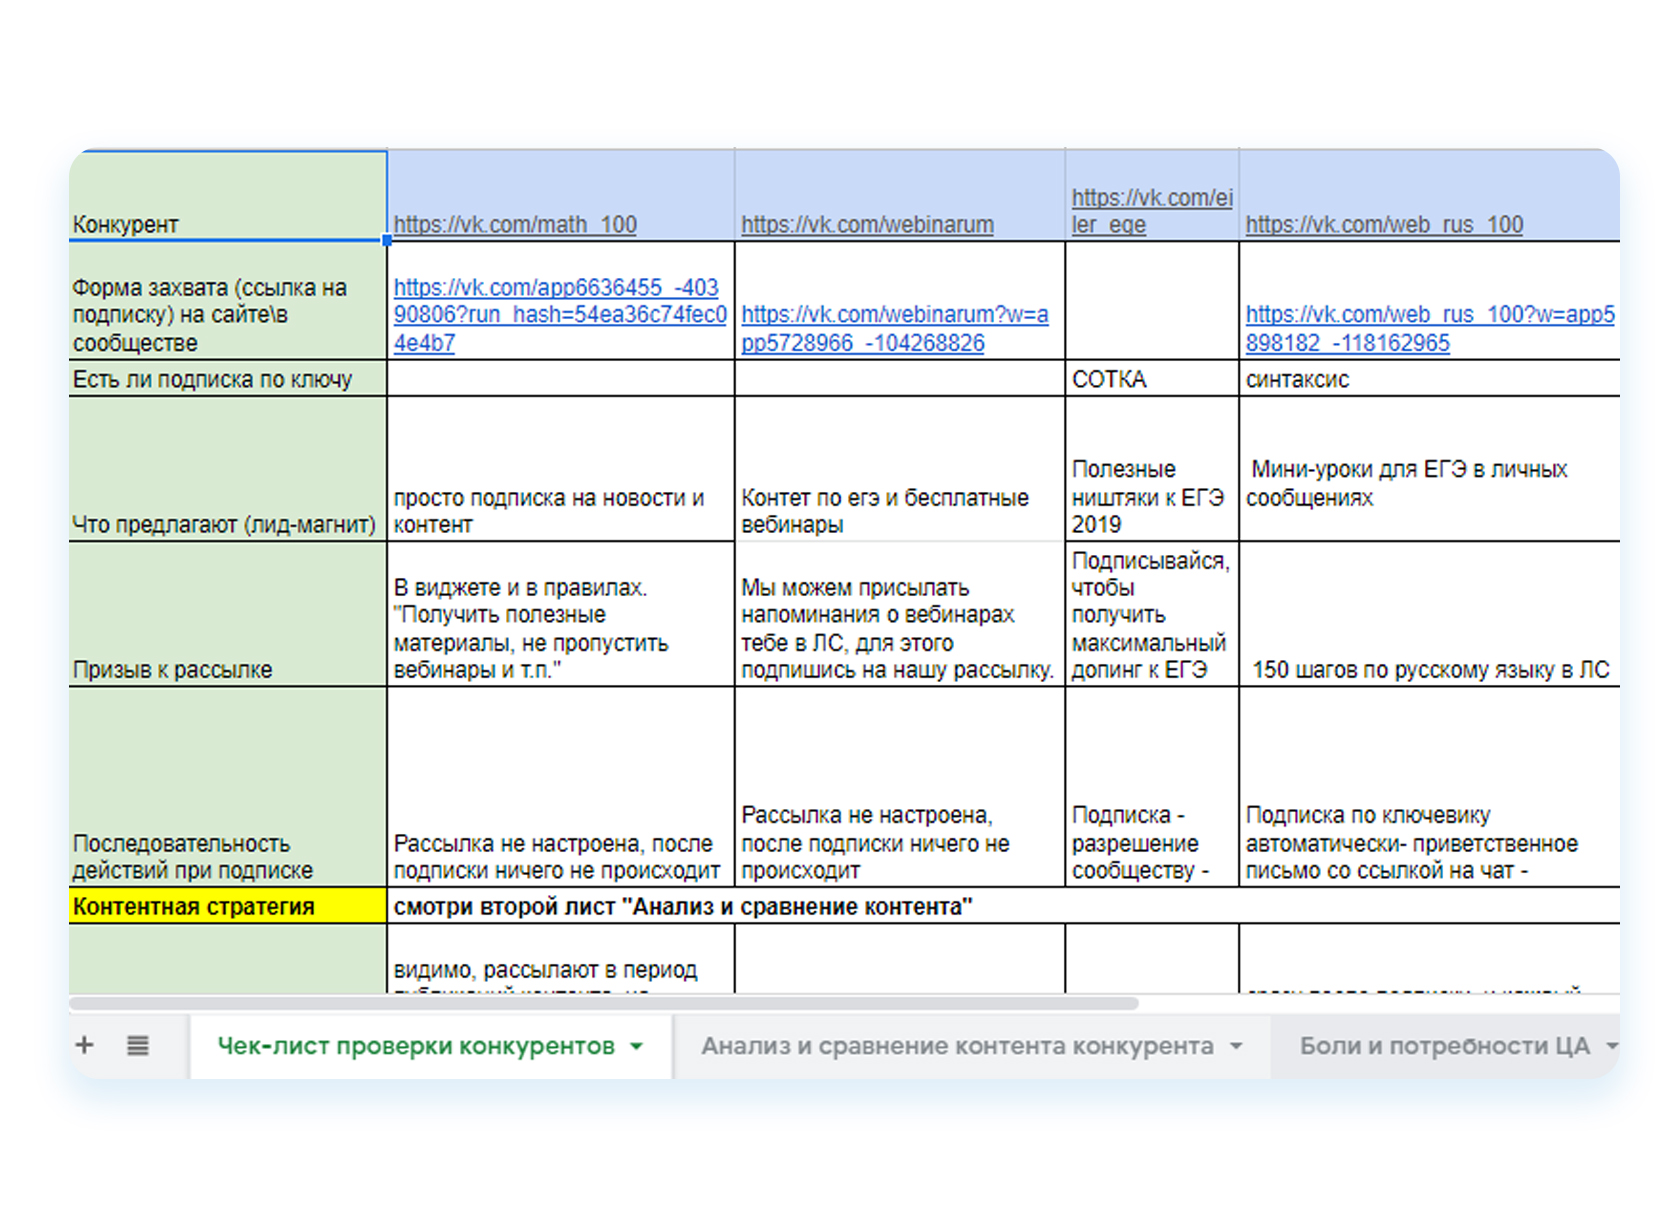The width and height of the screenshot is (1680, 1220).
Task: Click the blue cell fill handle under Конкурент
Action: click(387, 240)
